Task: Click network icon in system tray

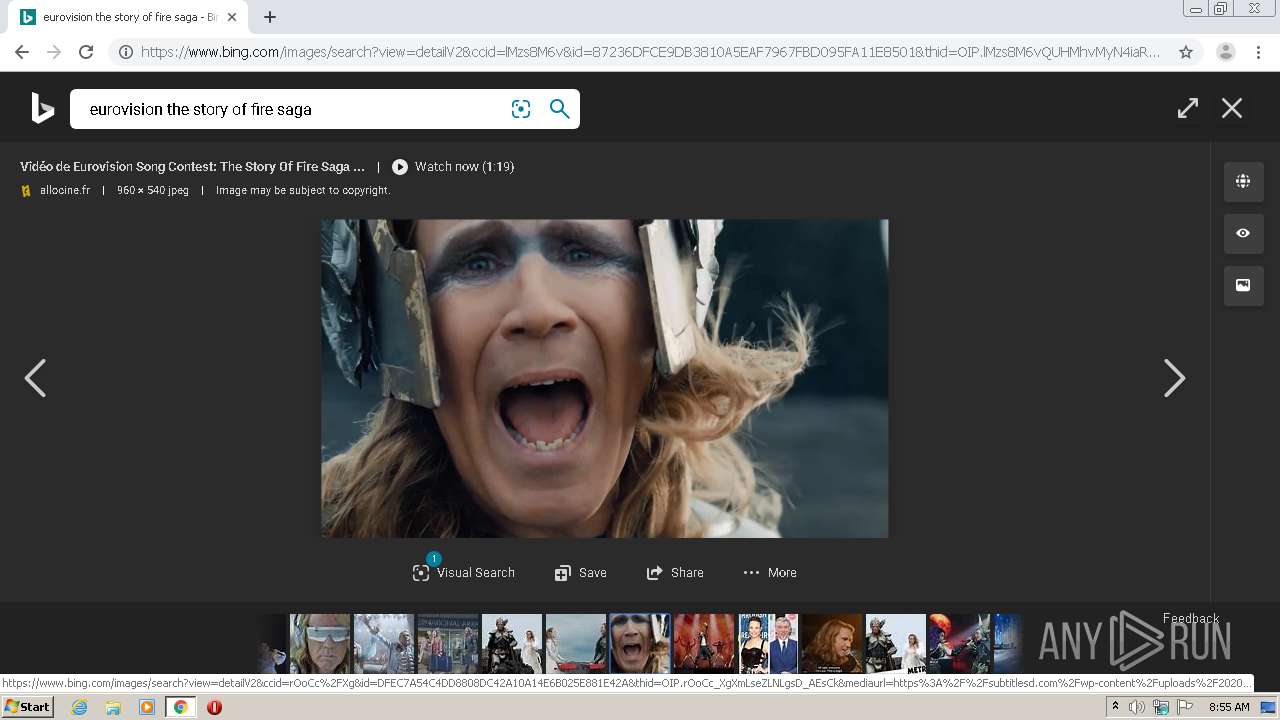Action: point(1161,707)
